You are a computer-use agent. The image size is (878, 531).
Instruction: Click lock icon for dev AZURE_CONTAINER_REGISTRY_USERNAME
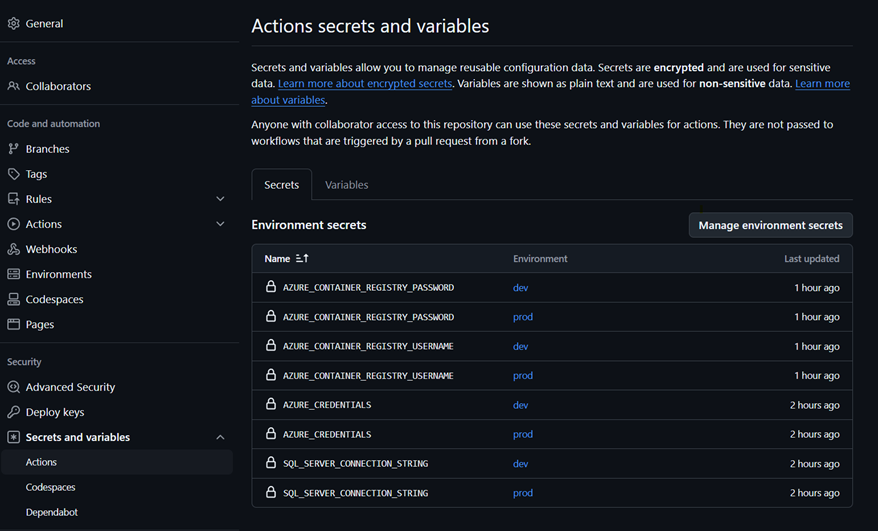click(271, 346)
